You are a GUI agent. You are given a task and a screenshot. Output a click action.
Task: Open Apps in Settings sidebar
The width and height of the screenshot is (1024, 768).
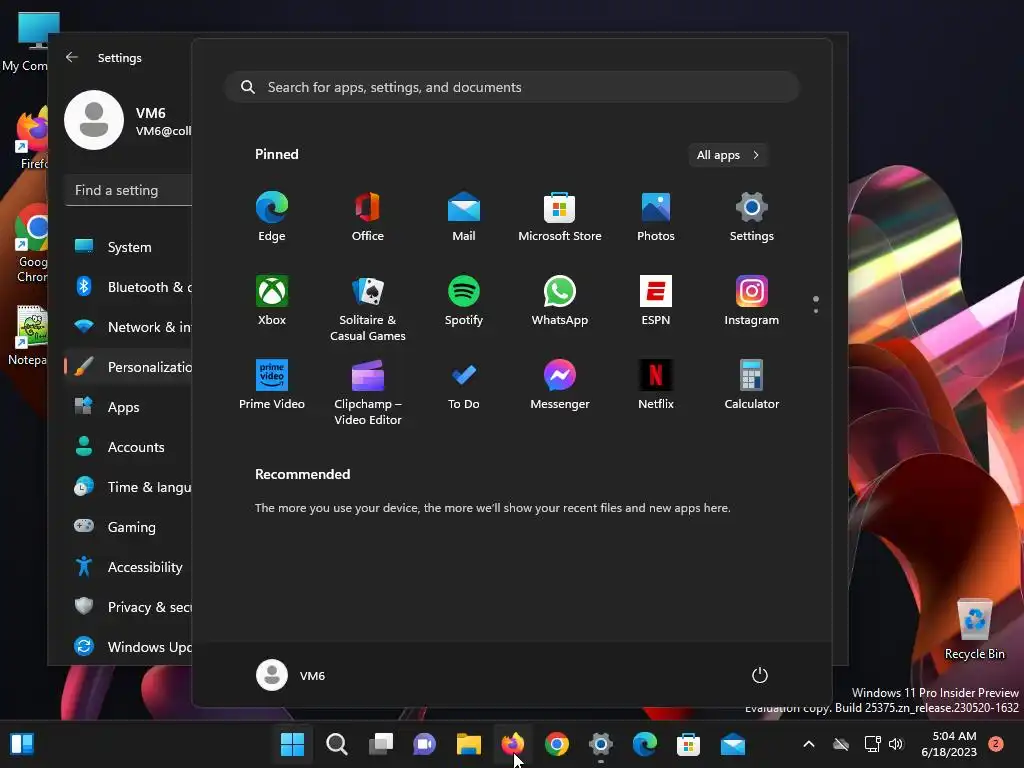click(129, 407)
